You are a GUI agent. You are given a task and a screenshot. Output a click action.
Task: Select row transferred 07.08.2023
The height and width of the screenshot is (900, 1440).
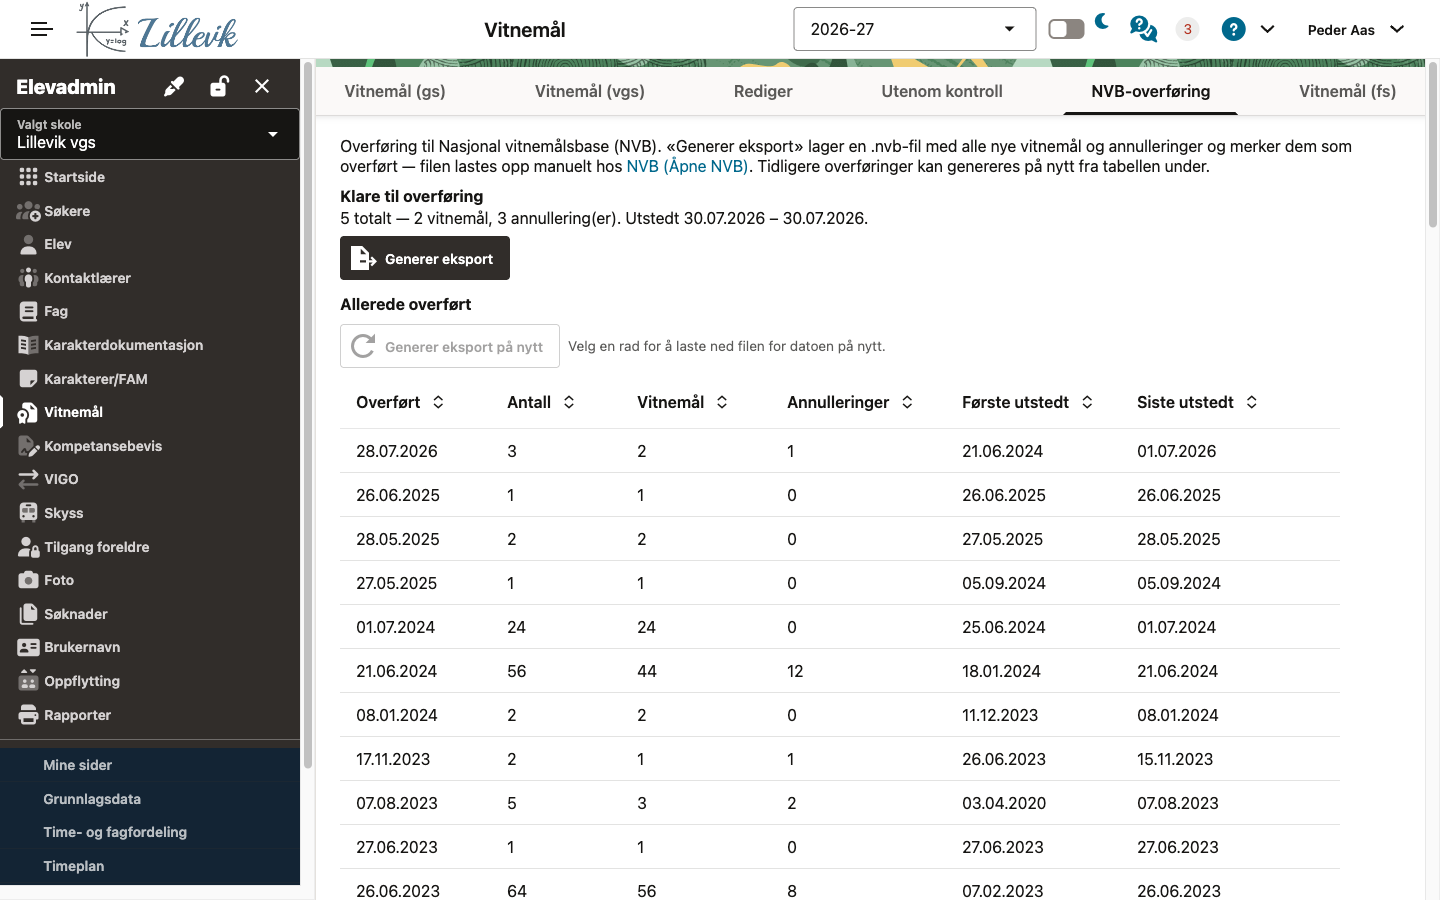click(x=840, y=803)
